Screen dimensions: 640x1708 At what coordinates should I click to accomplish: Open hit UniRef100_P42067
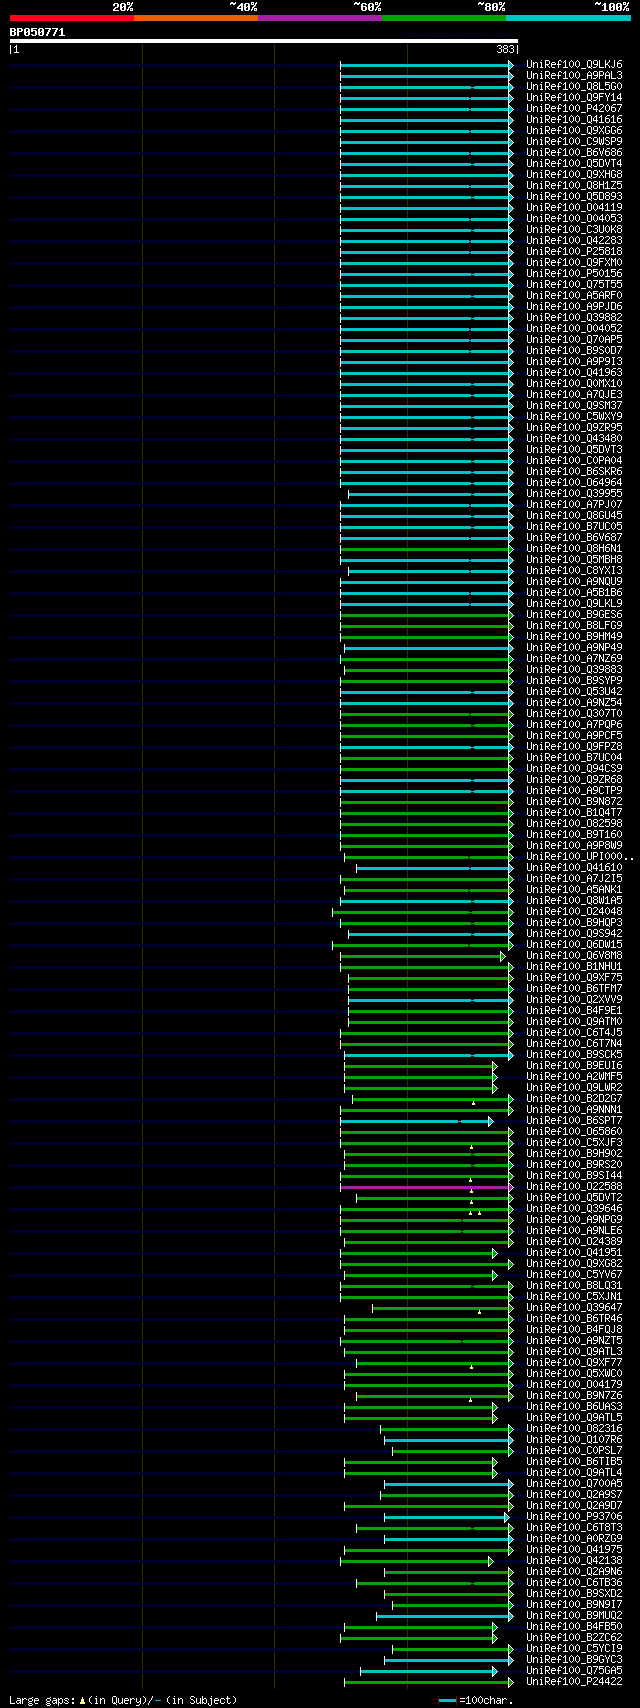coord(574,109)
